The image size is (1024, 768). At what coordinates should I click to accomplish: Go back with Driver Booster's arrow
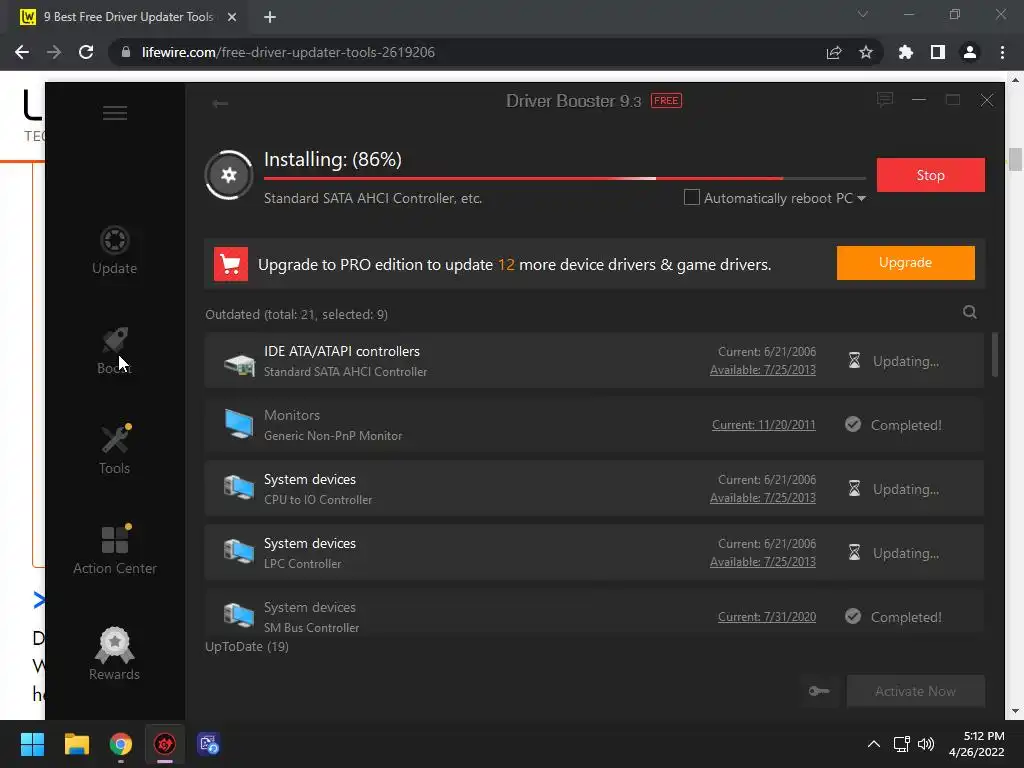click(220, 103)
